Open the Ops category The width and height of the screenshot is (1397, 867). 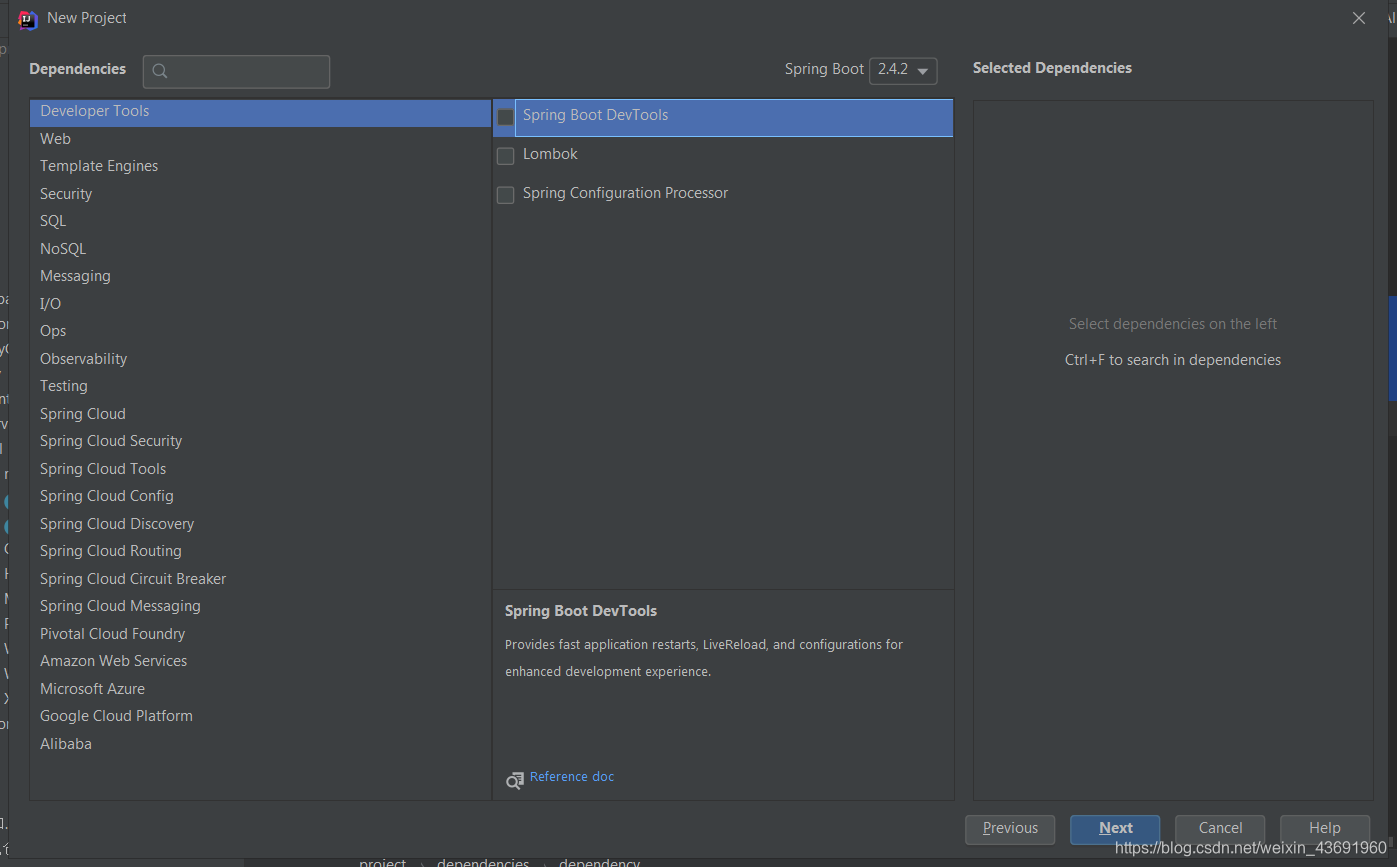click(260, 331)
